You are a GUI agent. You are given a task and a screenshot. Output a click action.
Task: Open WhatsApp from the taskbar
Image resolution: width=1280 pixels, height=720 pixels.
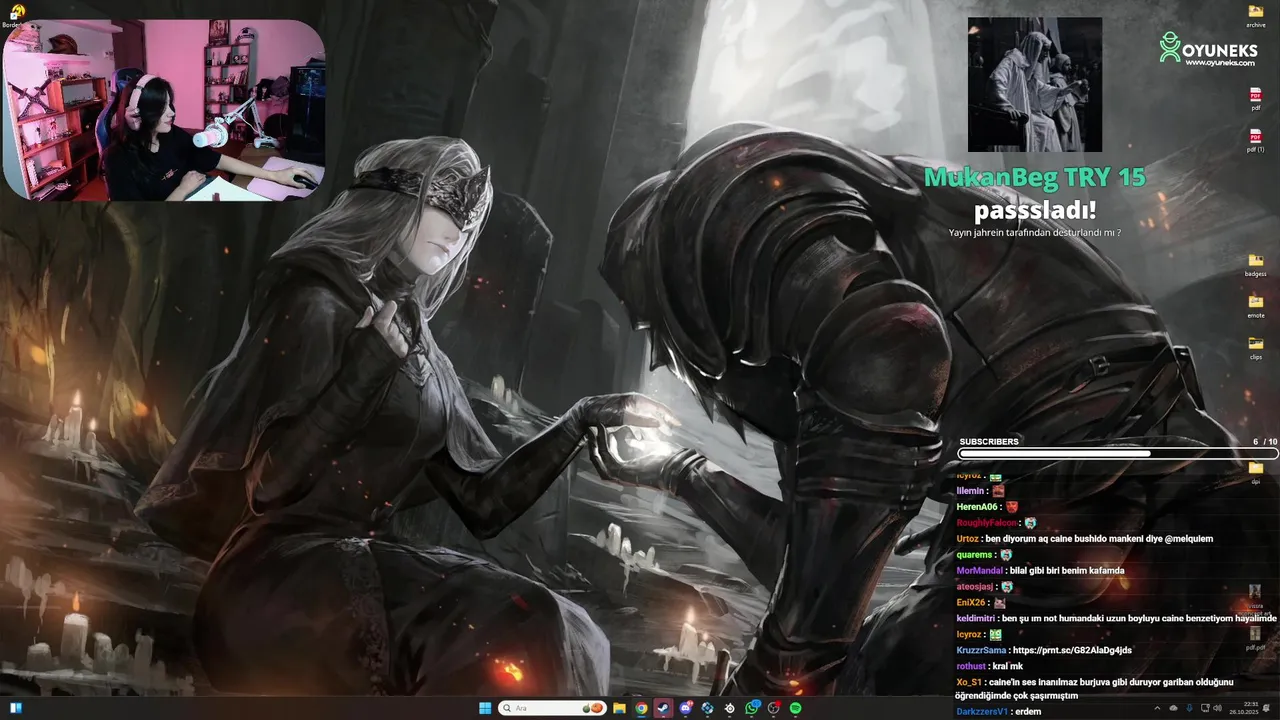(x=752, y=708)
